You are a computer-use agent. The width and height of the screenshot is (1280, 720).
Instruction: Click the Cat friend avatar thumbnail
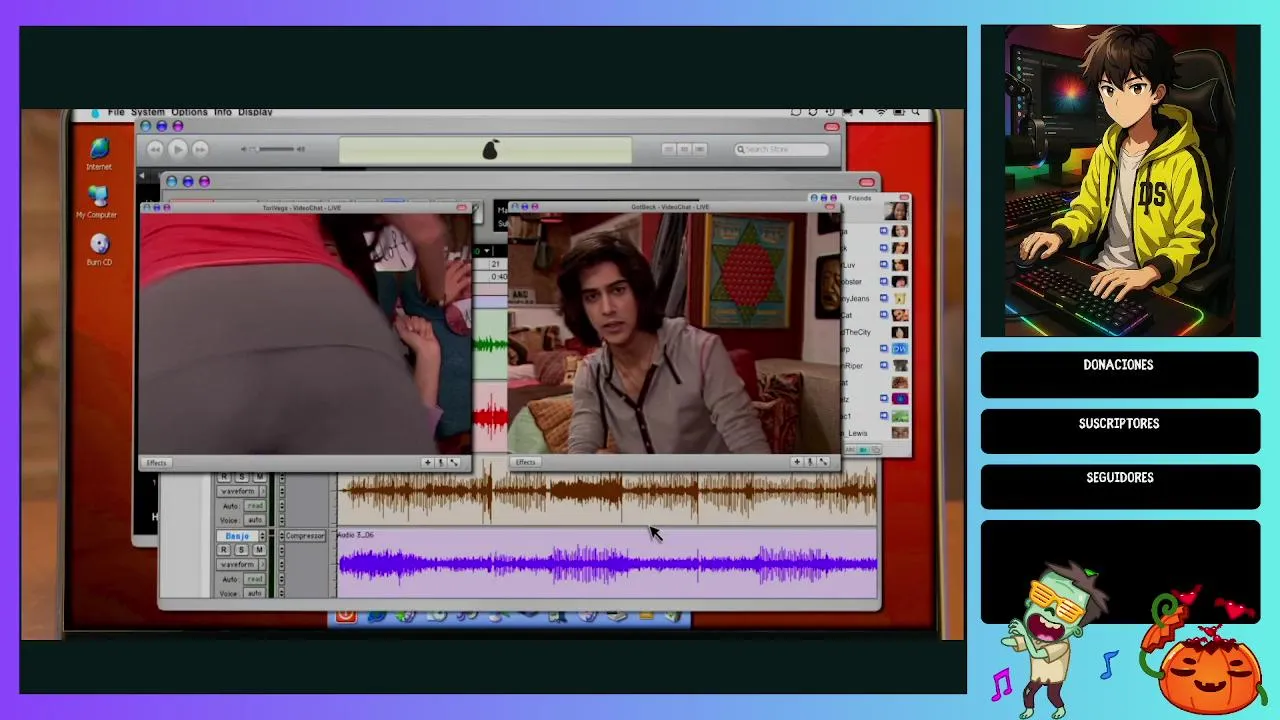pyautogui.click(x=900, y=315)
